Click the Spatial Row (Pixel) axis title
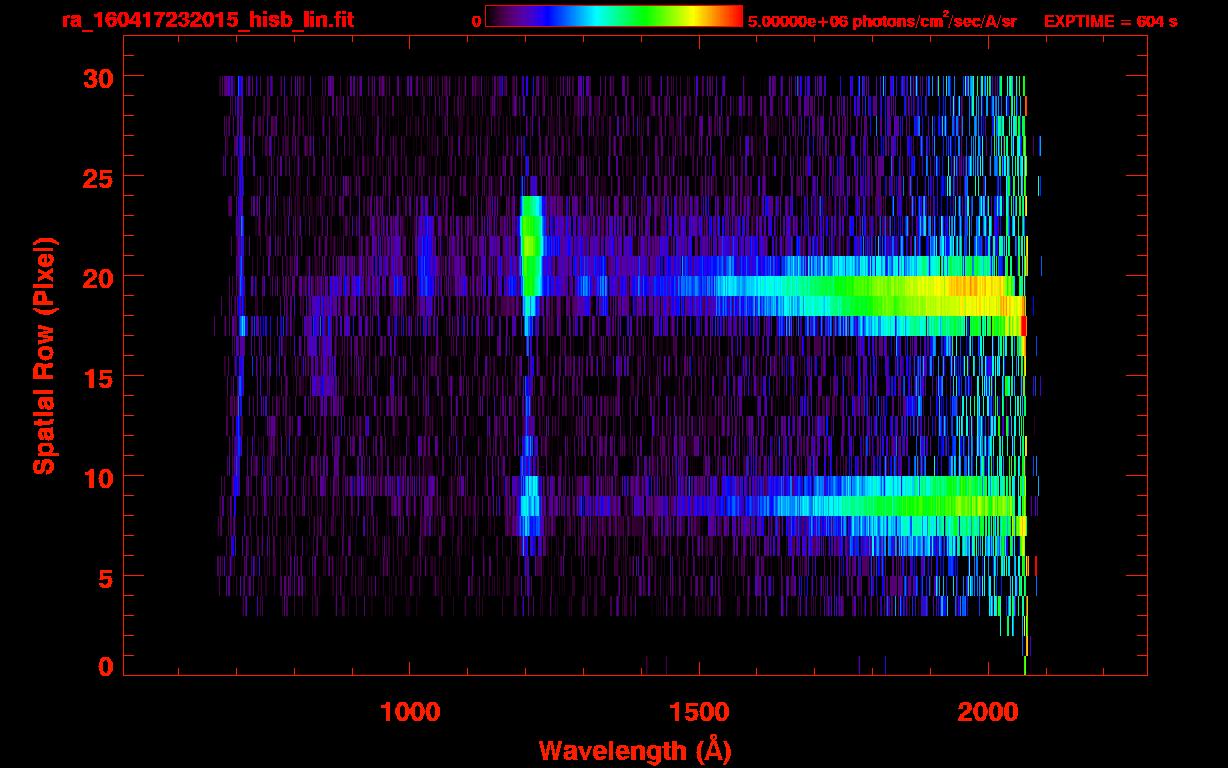This screenshot has width=1228, height=768. [44, 356]
